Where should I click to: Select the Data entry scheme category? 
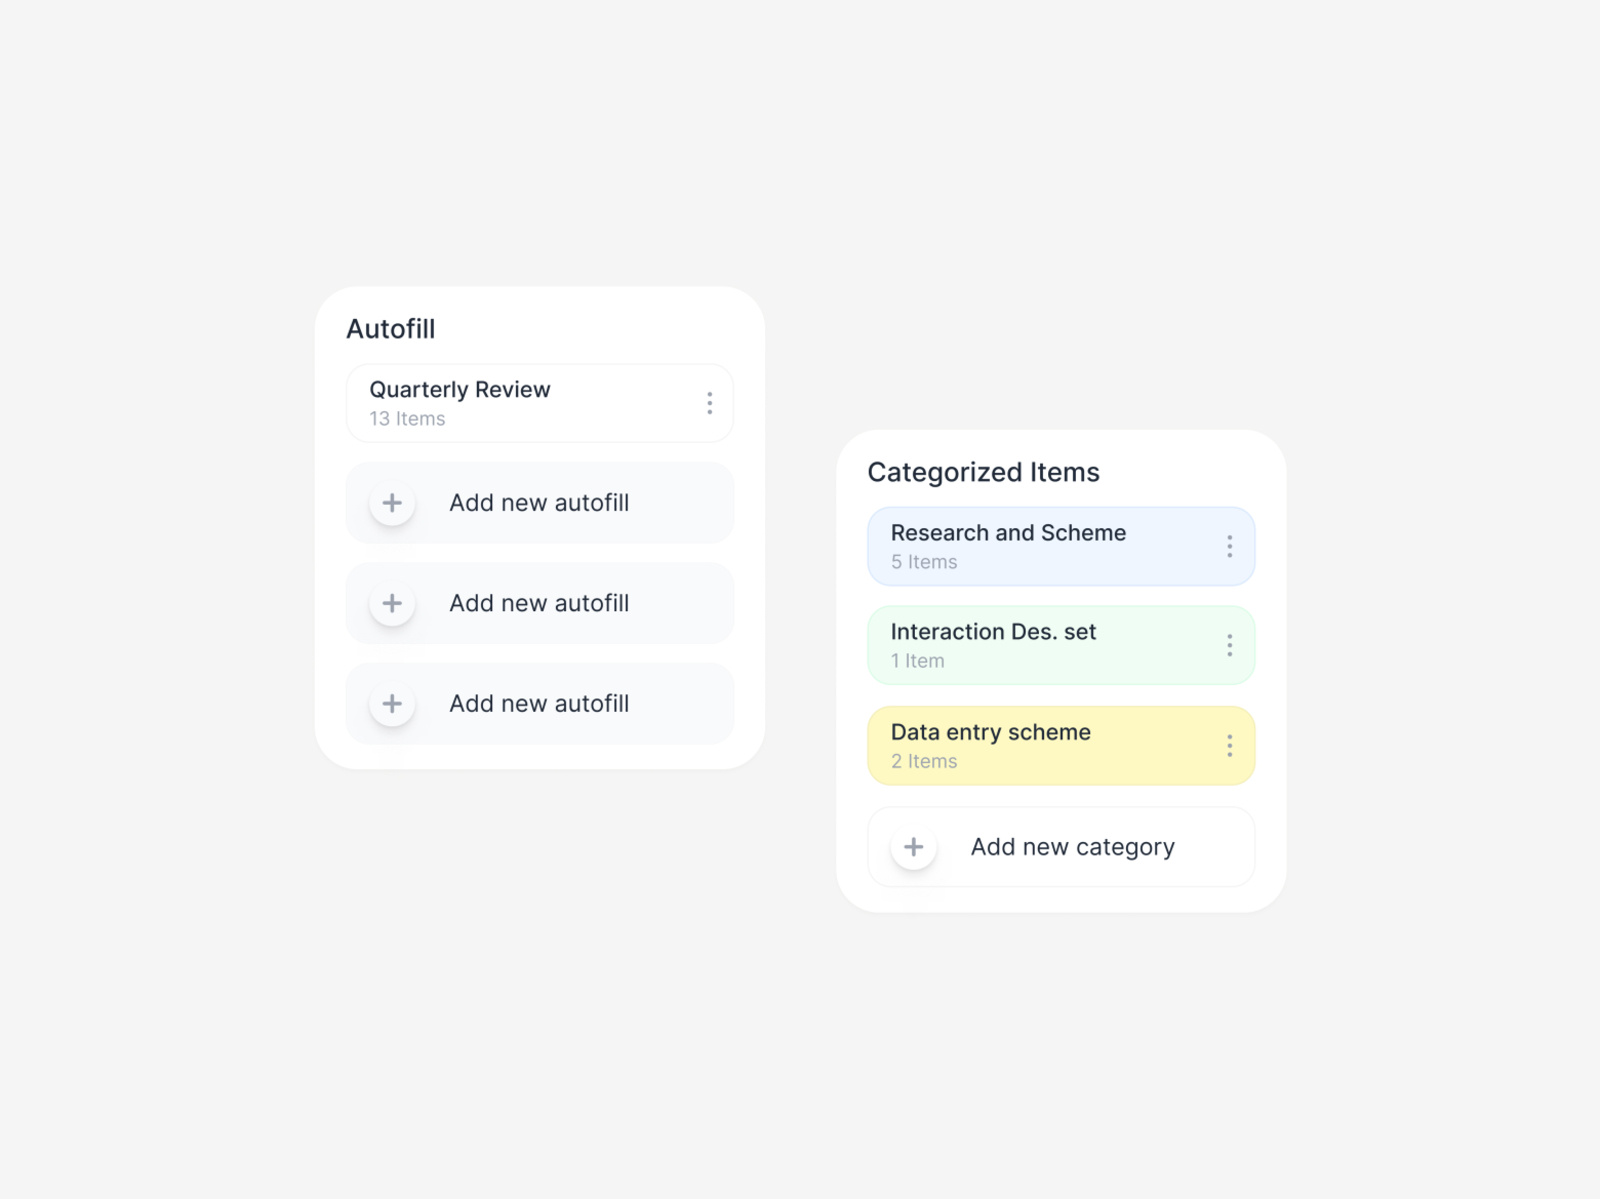tap(1050, 745)
